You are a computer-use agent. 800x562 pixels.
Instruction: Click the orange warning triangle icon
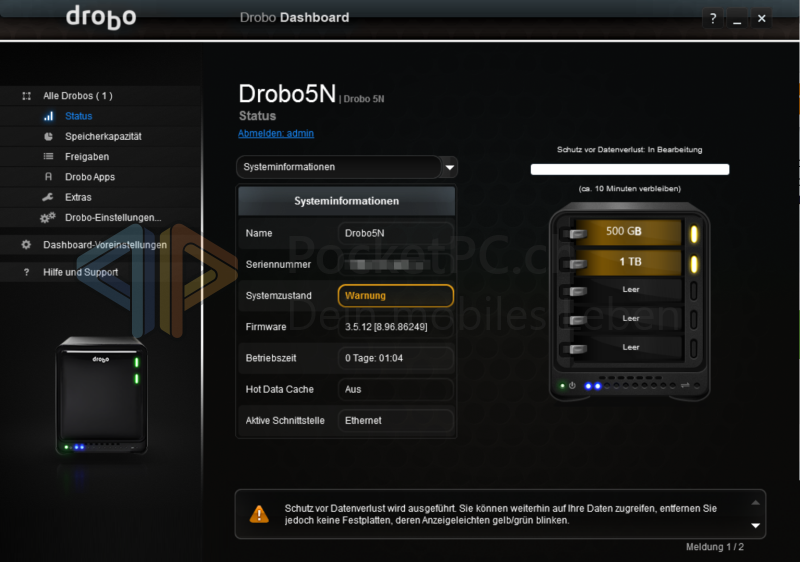click(259, 514)
